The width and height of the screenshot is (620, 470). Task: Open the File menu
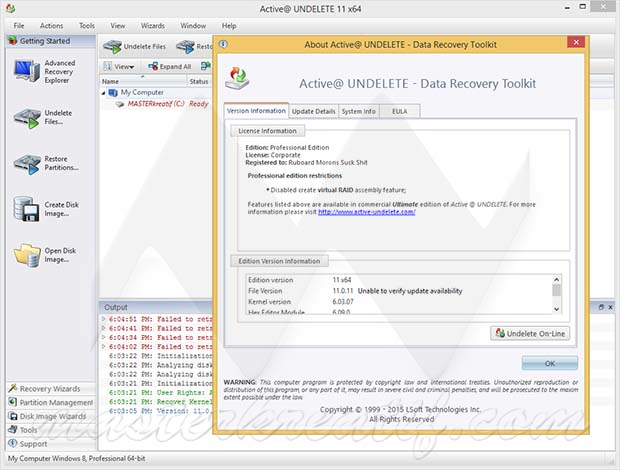pyautogui.click(x=19, y=26)
